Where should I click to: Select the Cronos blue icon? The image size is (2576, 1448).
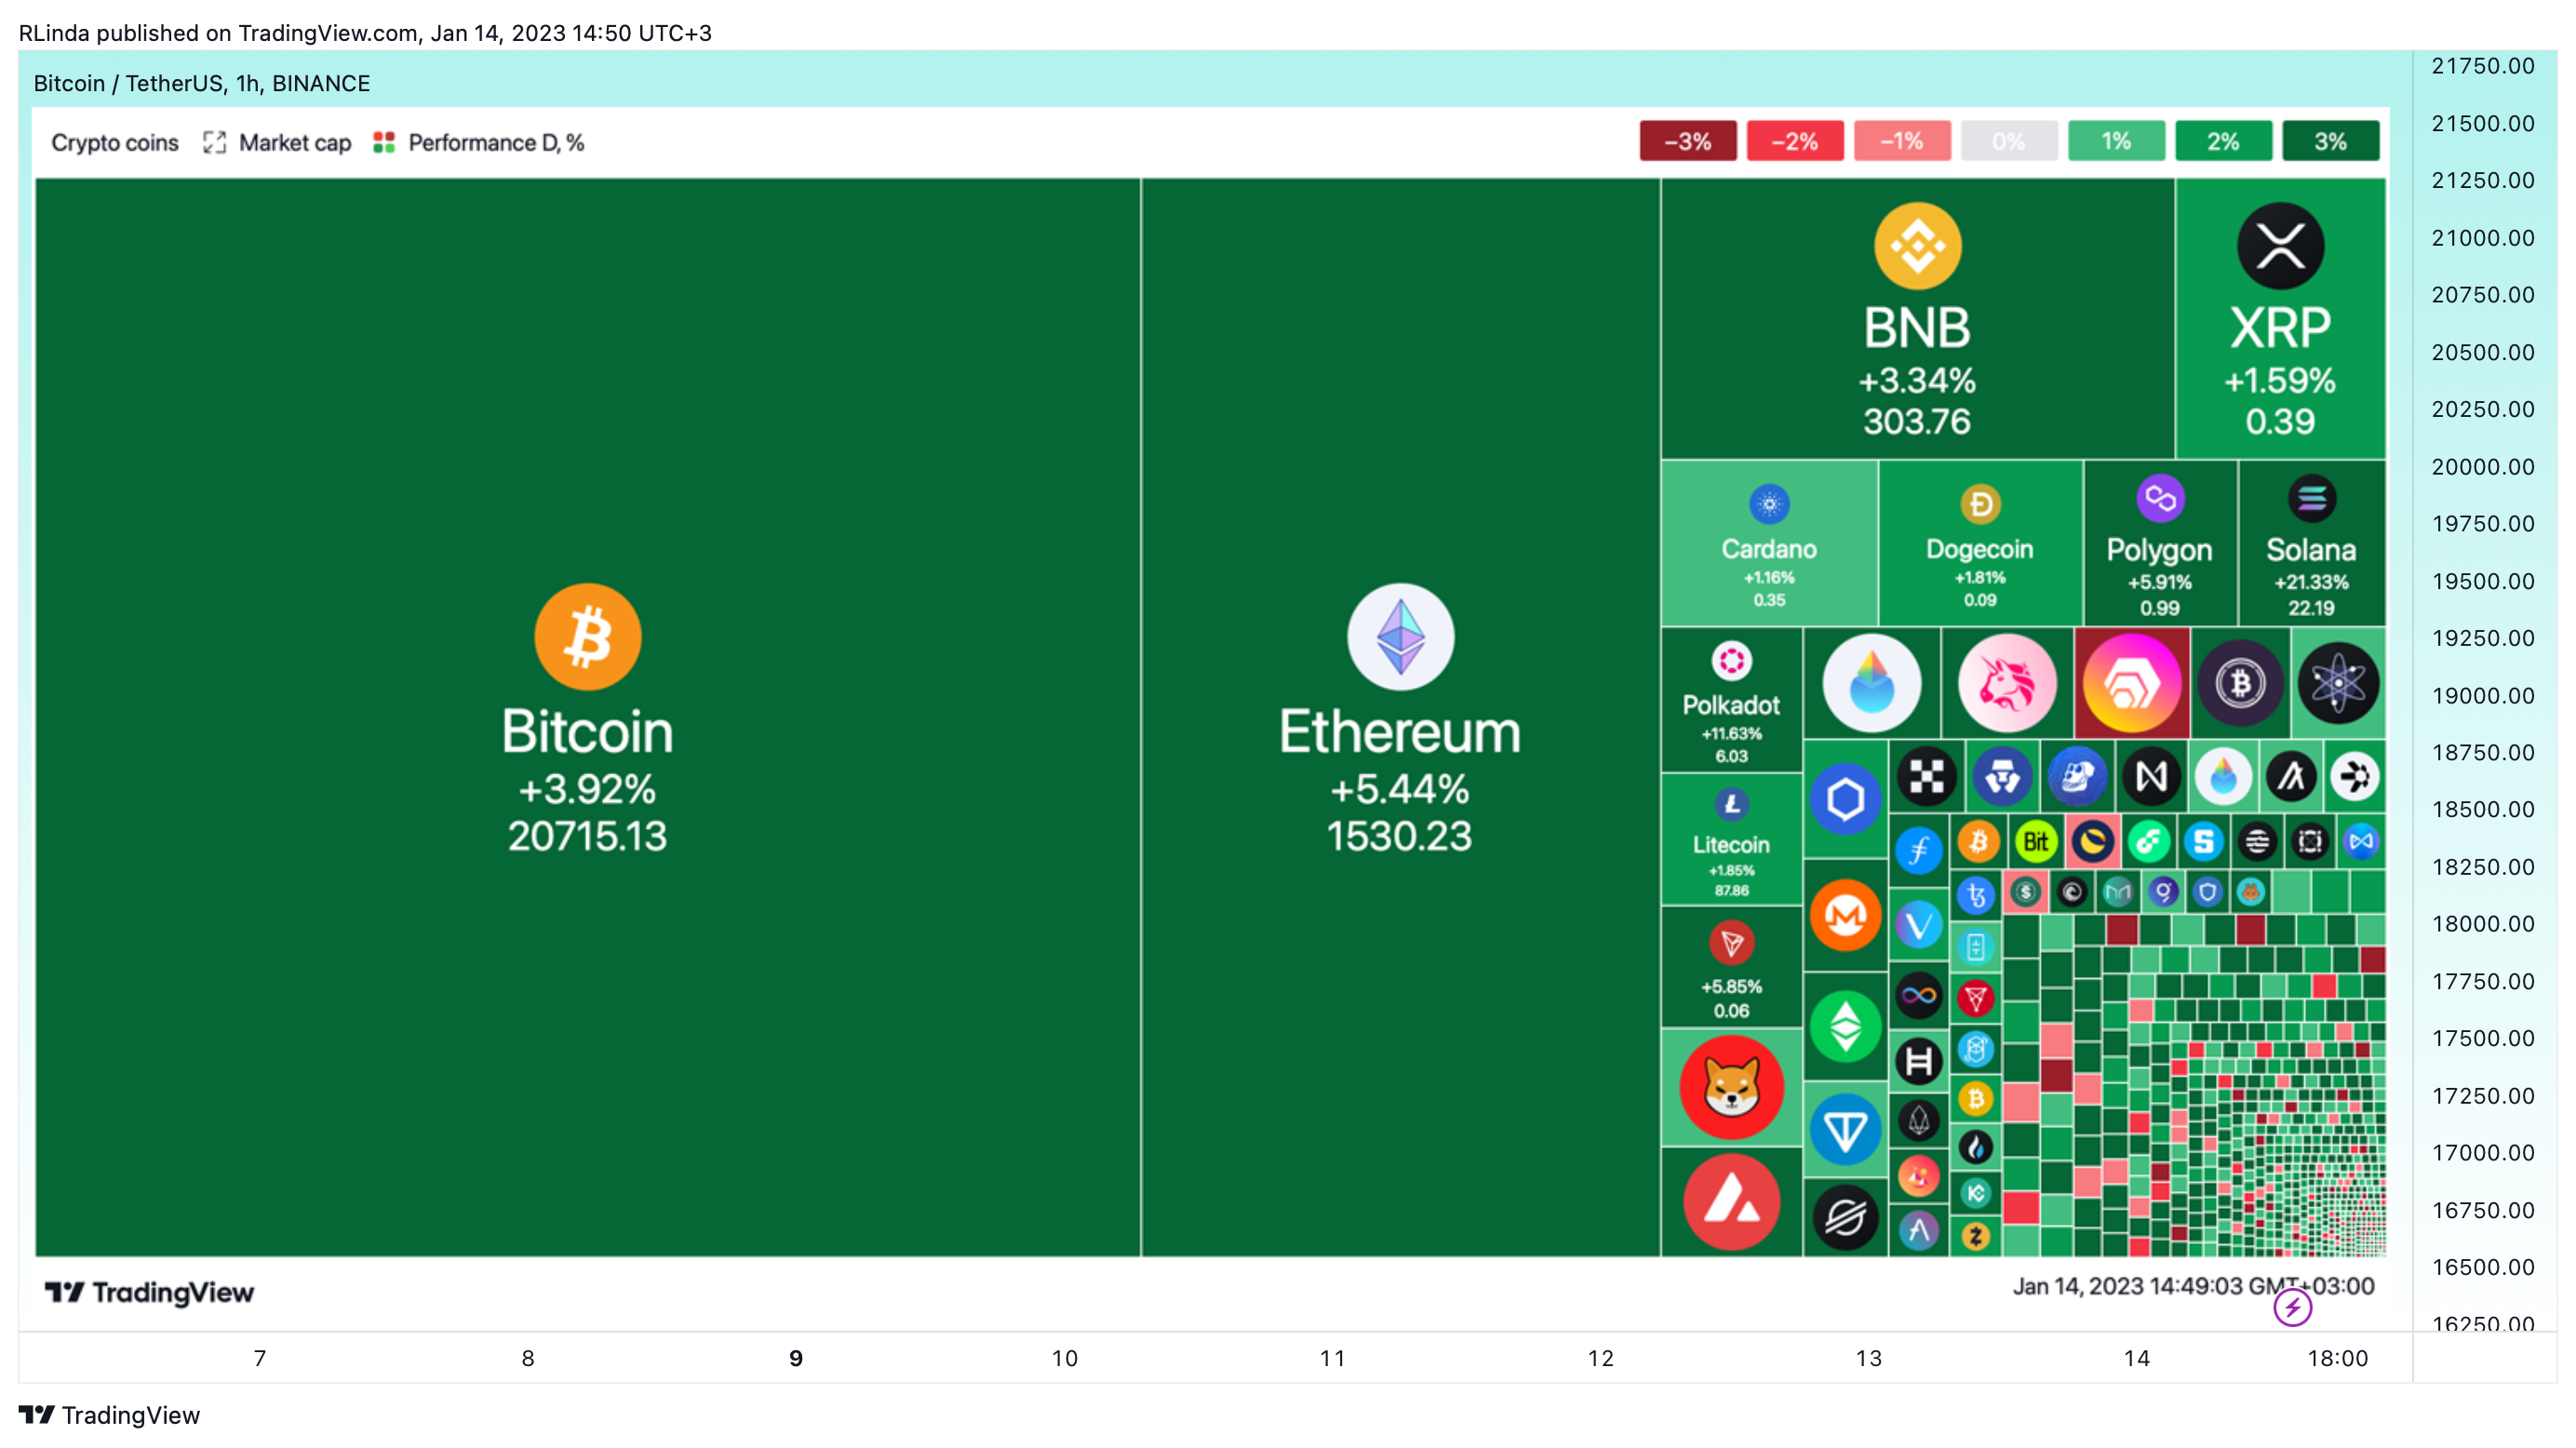(x=2002, y=776)
